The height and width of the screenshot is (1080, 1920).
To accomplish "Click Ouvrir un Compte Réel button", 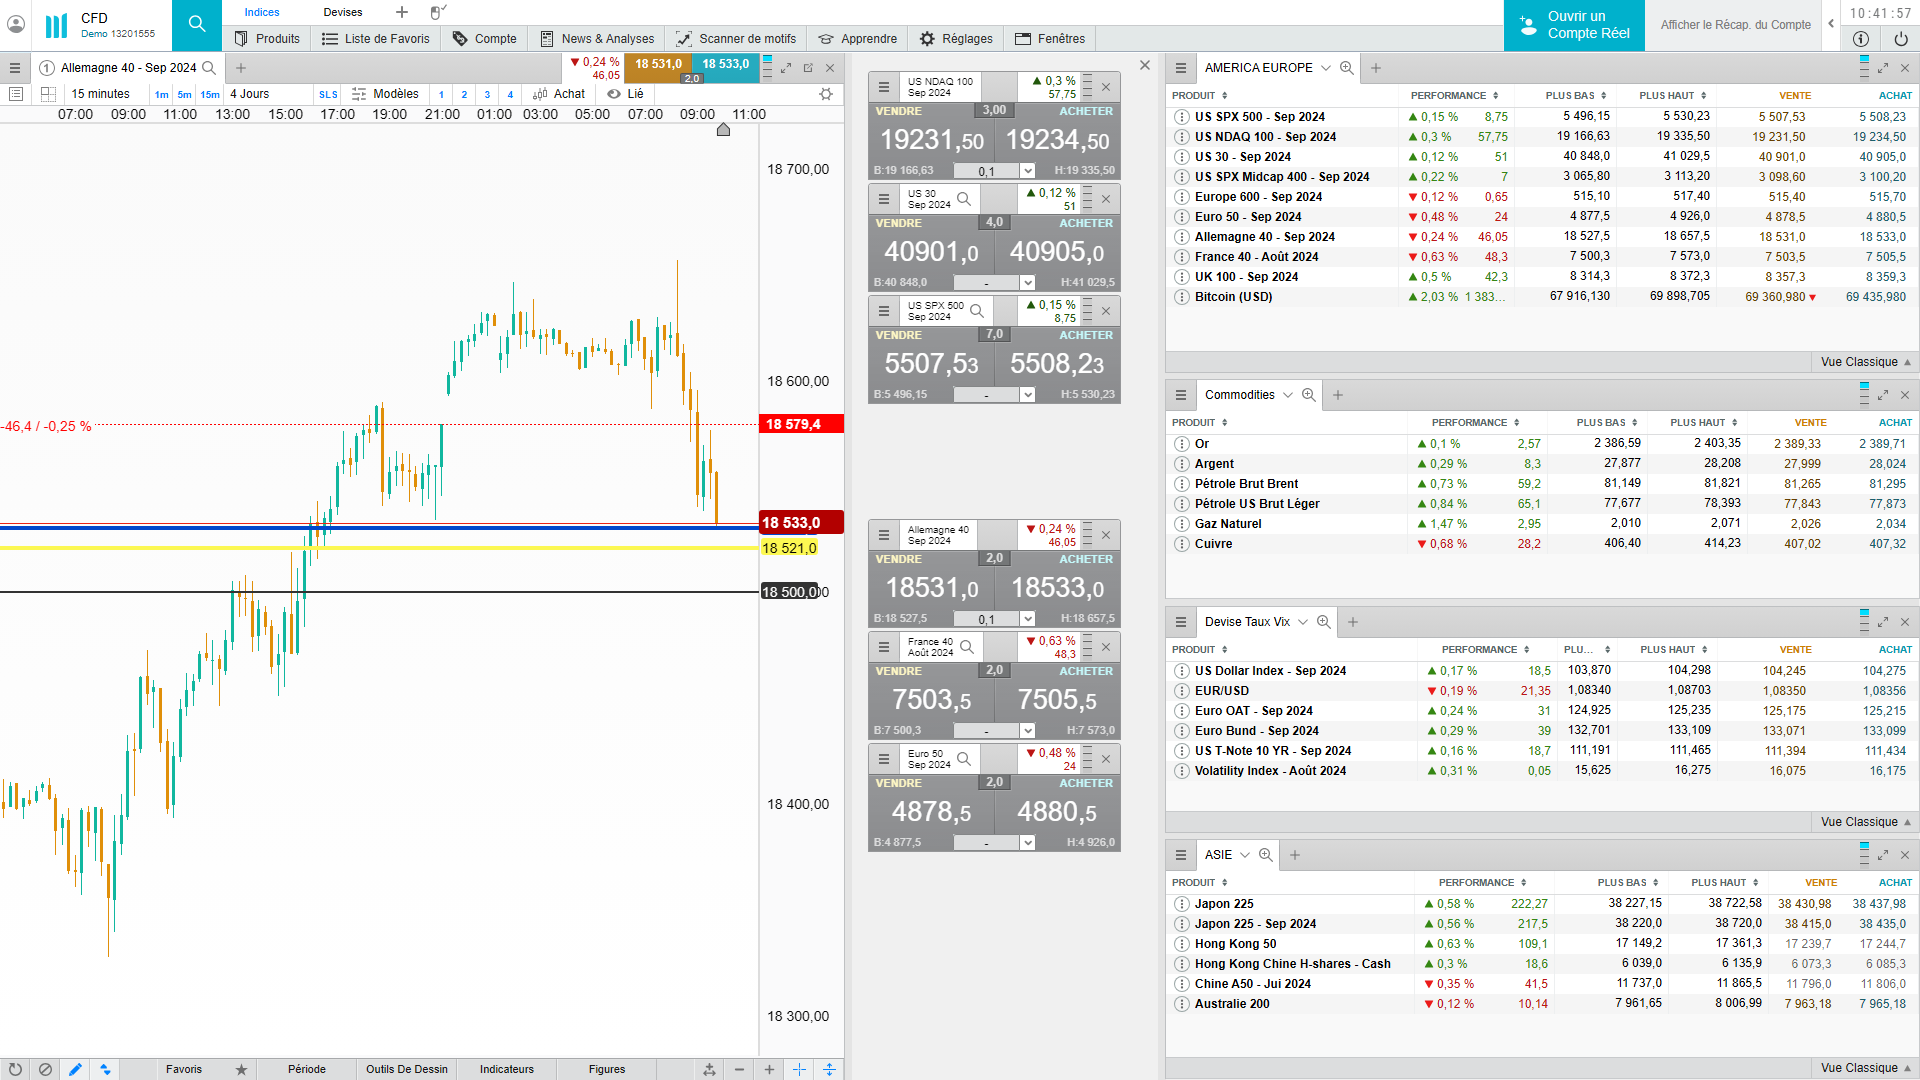I will [x=1574, y=25].
